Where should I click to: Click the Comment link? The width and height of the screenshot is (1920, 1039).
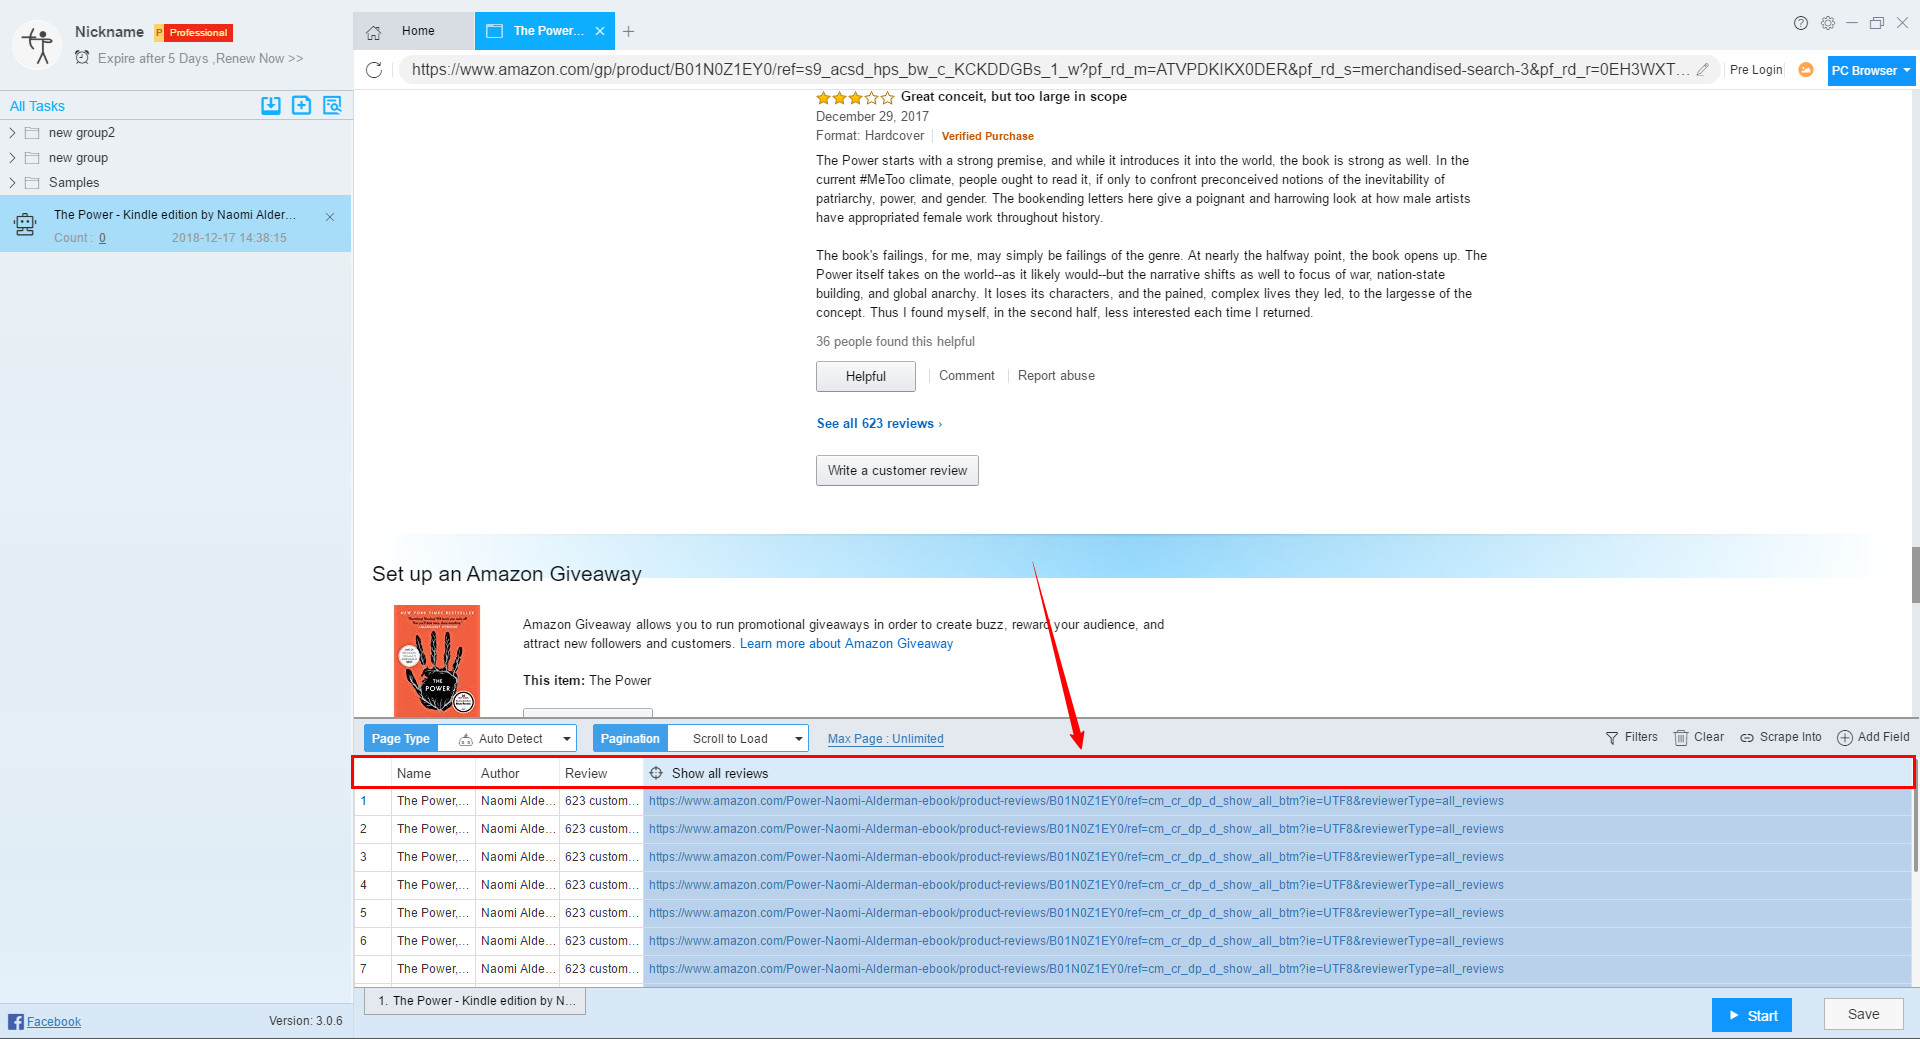(967, 376)
